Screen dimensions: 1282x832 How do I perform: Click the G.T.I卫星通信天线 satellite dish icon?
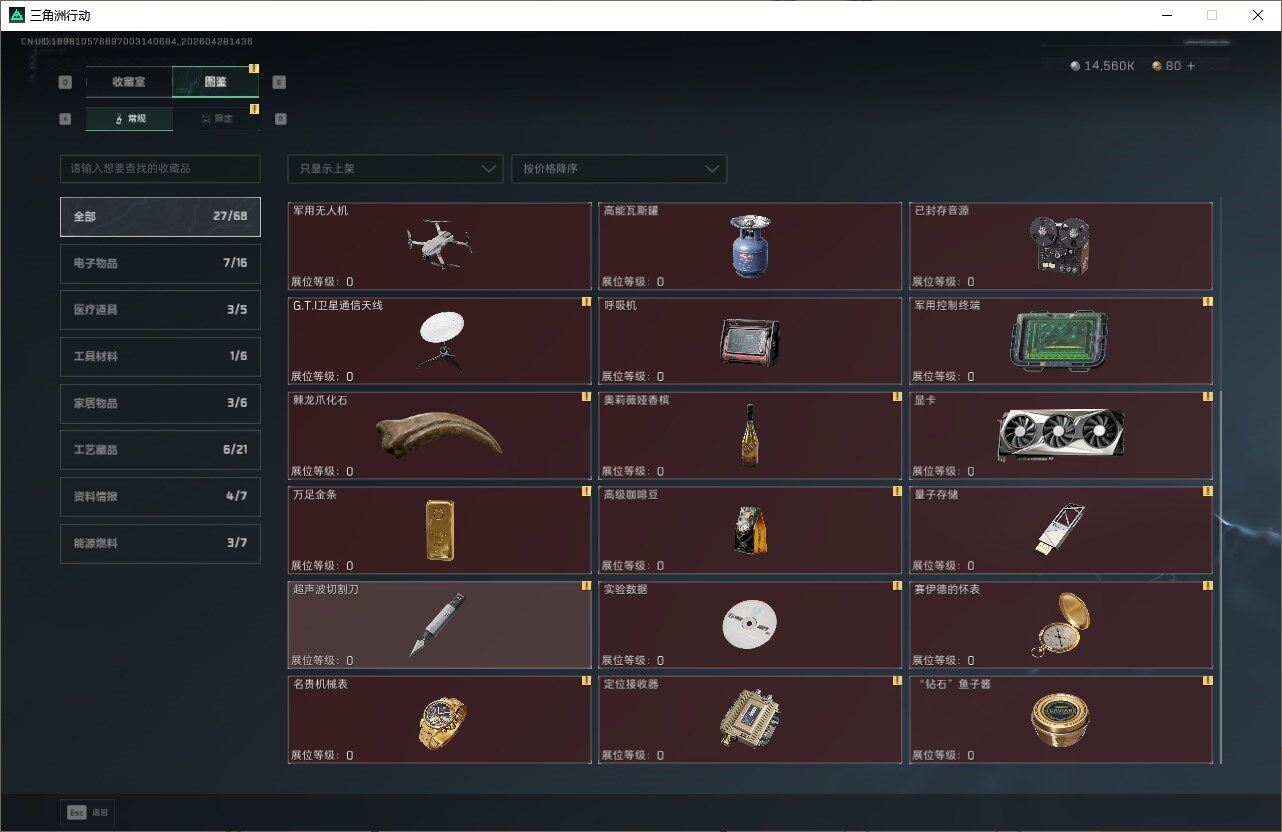[x=440, y=341]
